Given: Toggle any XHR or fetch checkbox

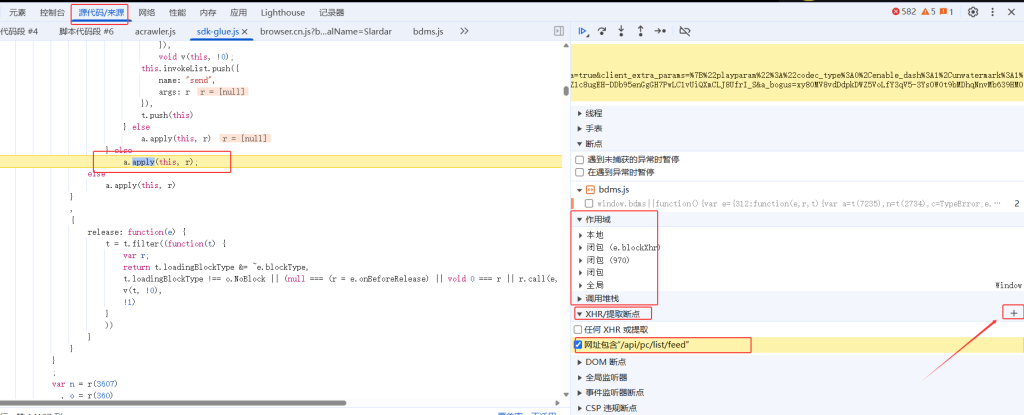Looking at the screenshot, I should [580, 329].
